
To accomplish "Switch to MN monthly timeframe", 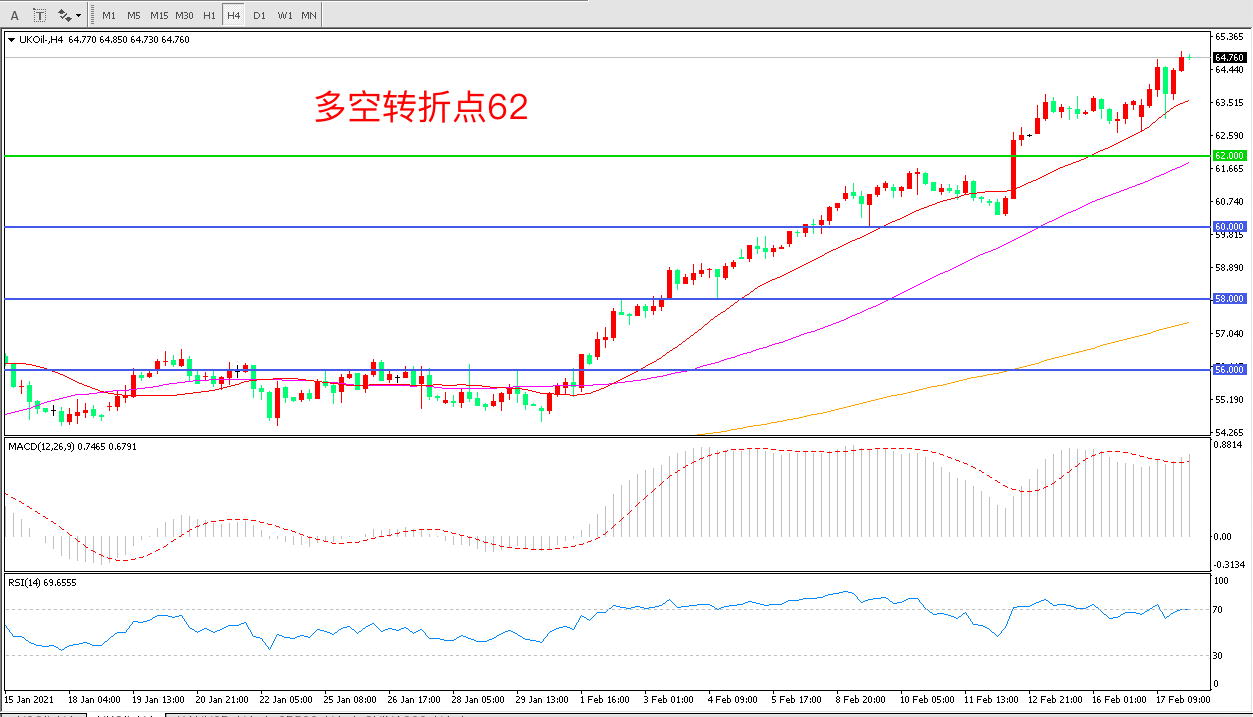I will (x=309, y=15).
